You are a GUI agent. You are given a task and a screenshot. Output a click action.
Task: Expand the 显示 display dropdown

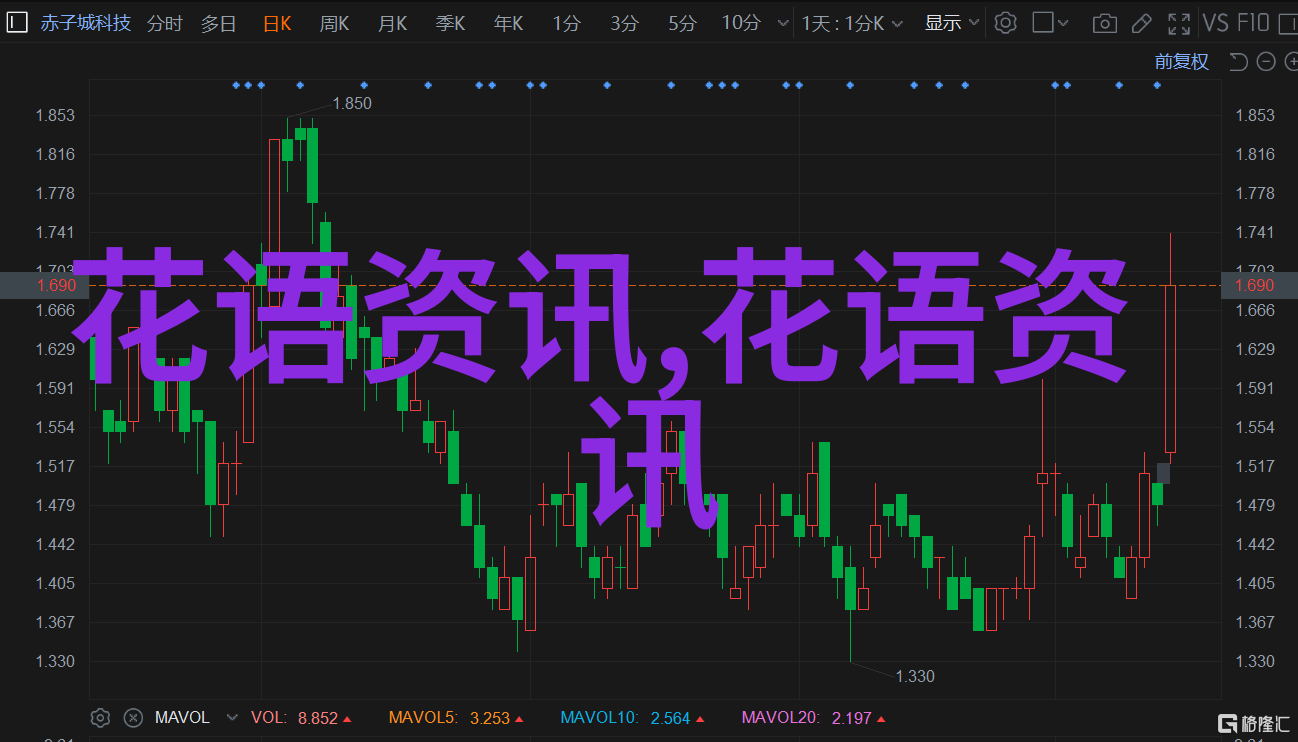951,22
